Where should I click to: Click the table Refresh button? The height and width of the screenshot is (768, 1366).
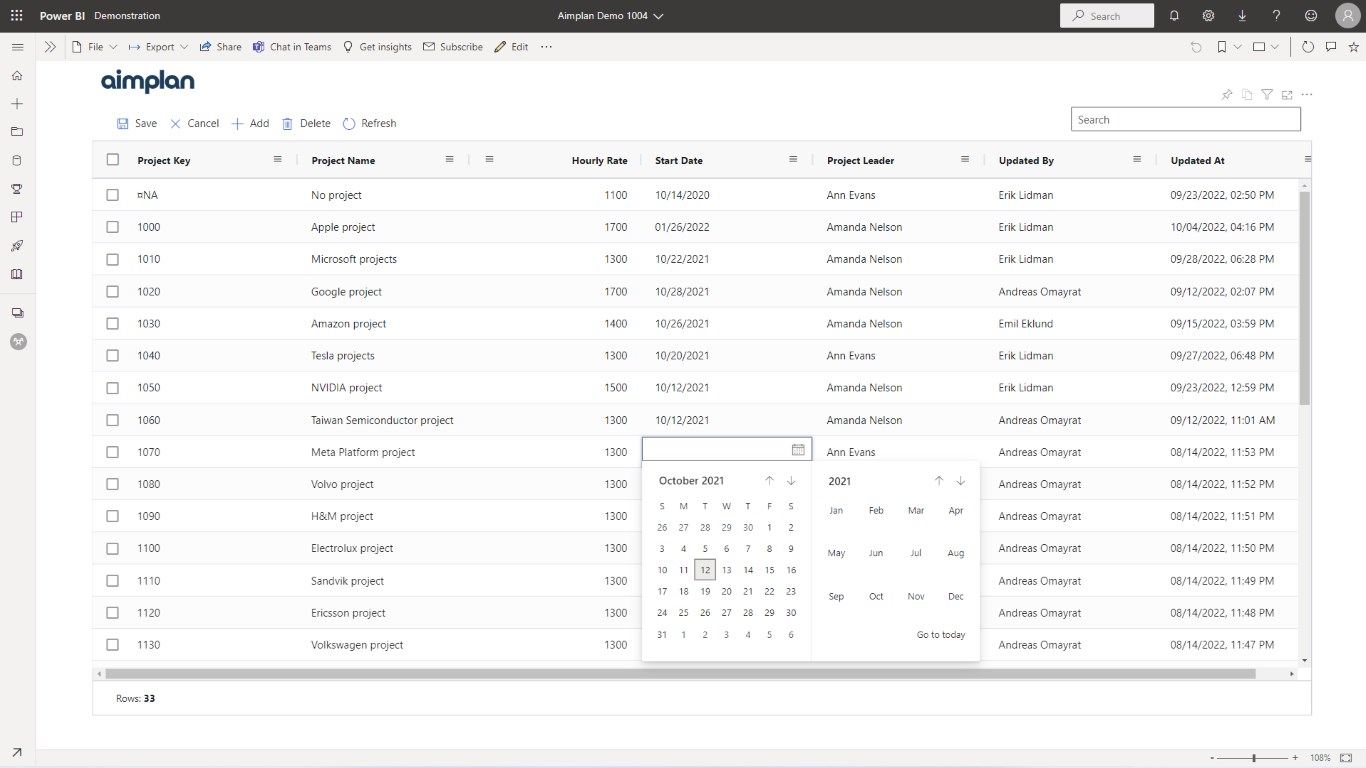(x=369, y=123)
